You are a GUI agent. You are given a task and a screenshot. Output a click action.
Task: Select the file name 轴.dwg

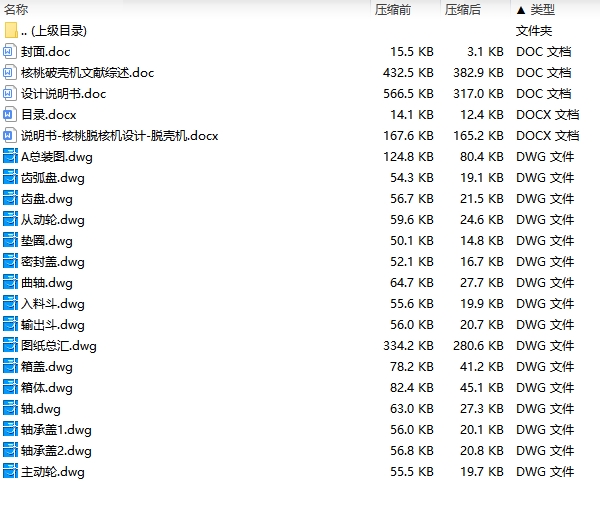pos(41,409)
